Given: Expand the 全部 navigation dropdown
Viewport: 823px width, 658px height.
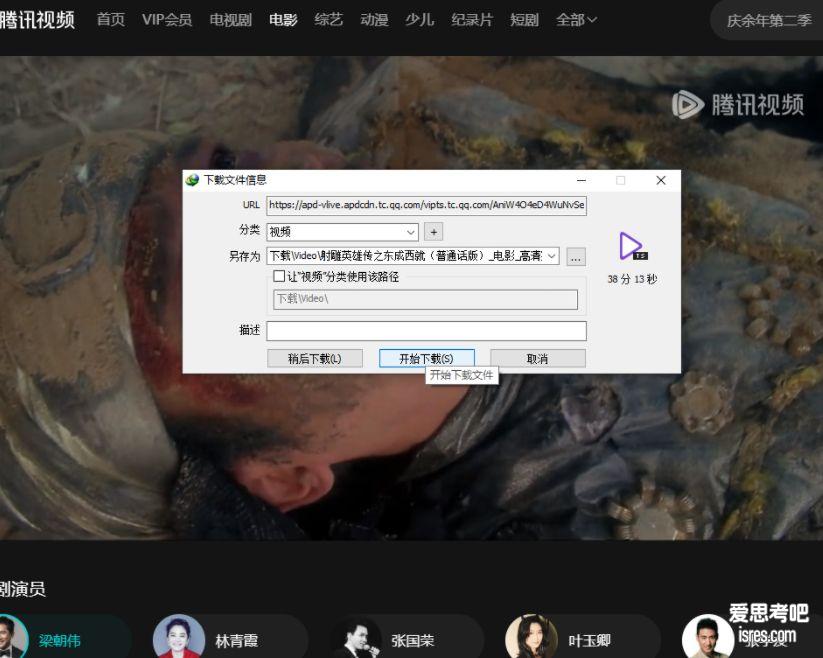Looking at the screenshot, I should 576,20.
